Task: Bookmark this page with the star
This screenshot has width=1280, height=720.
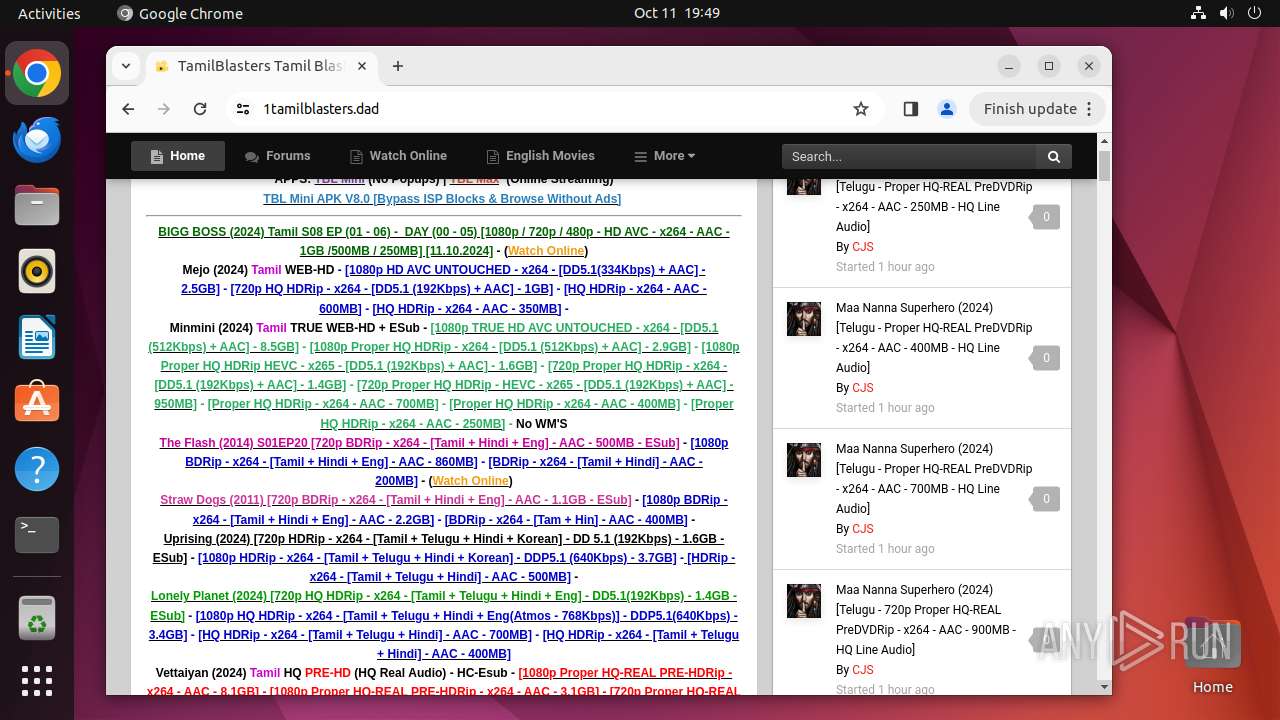Action: point(861,109)
